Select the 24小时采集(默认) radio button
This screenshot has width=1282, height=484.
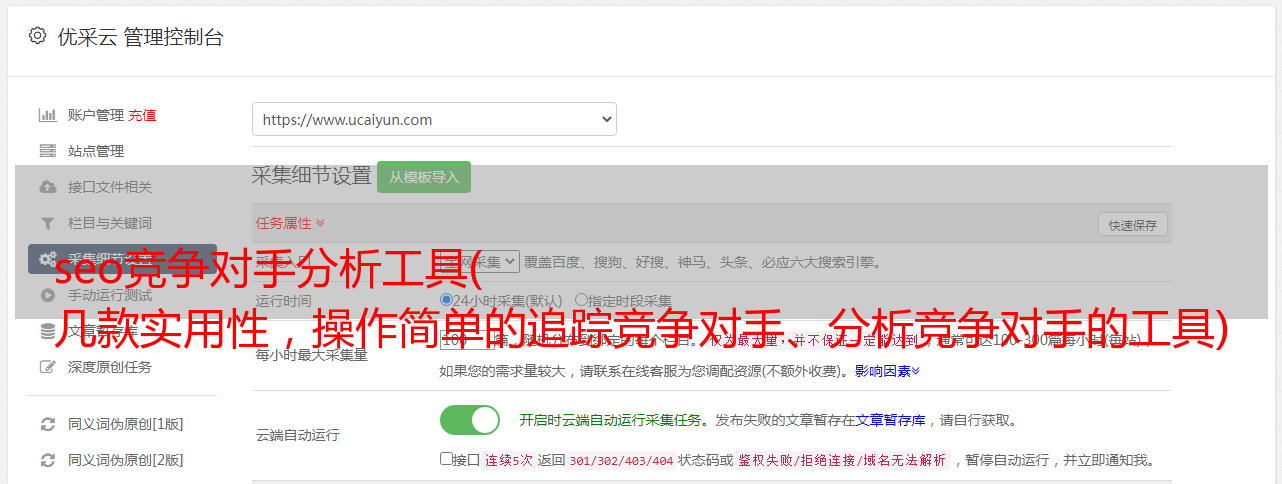[x=446, y=299]
